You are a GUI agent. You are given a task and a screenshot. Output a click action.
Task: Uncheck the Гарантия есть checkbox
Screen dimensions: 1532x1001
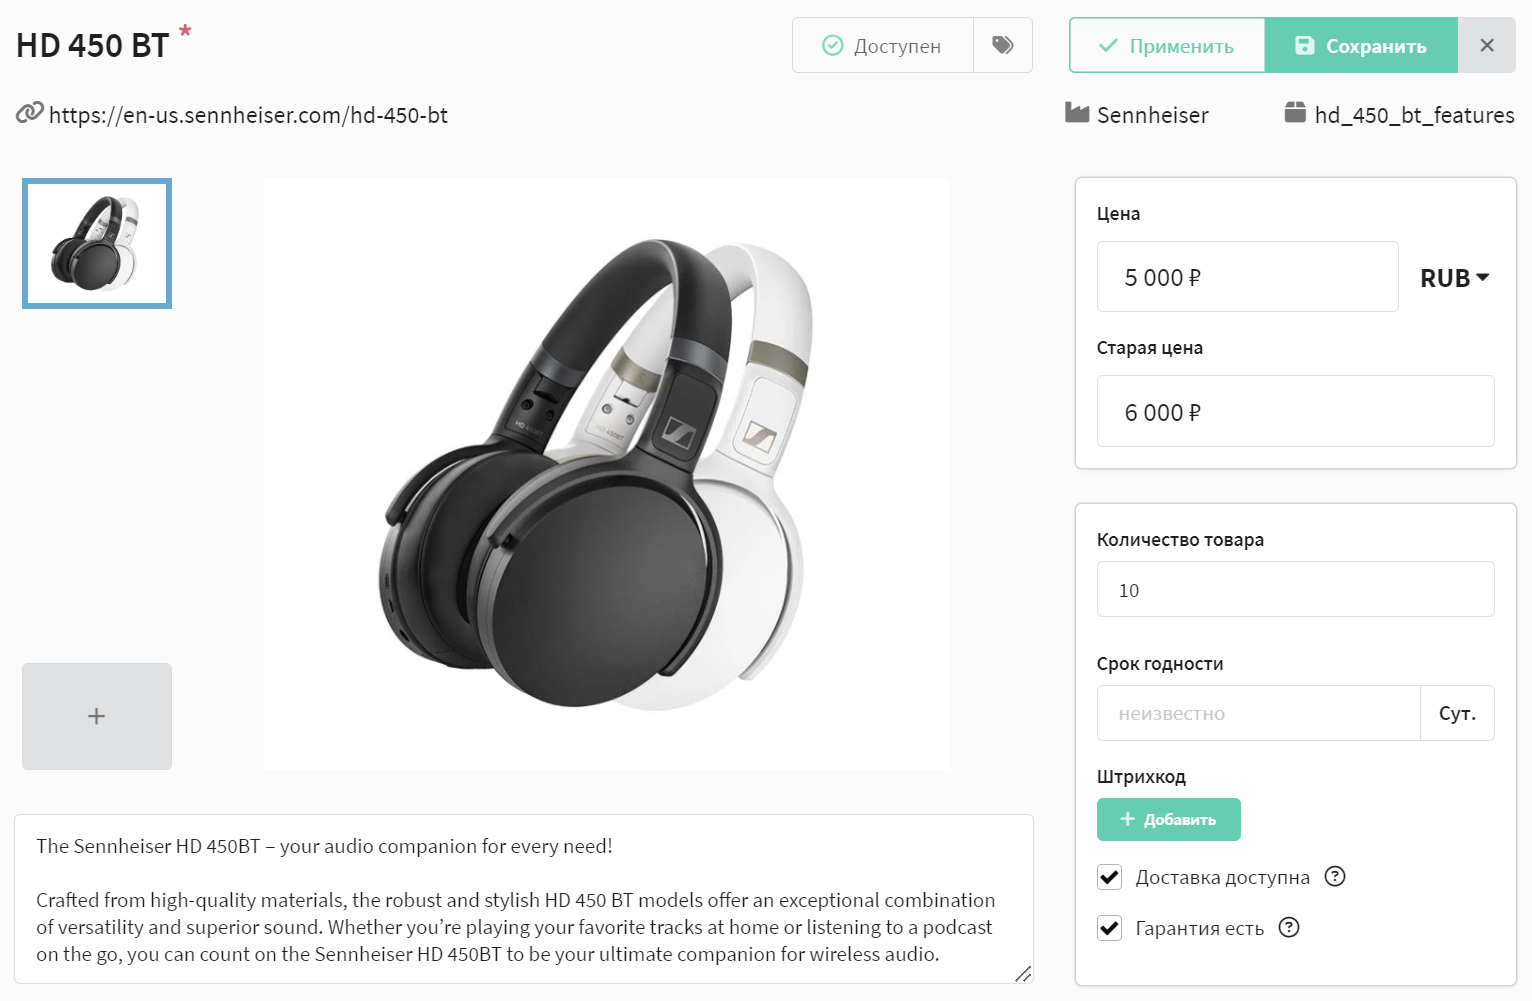pos(1110,928)
